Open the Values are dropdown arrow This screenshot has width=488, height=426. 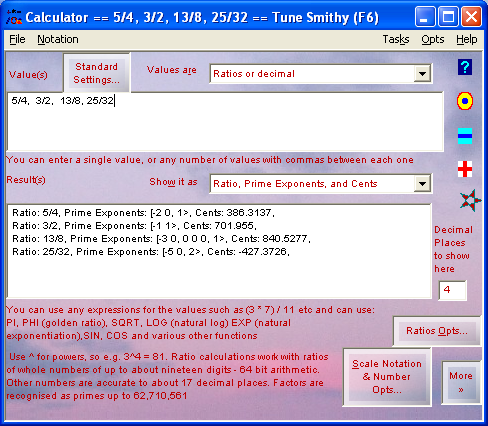tap(422, 74)
